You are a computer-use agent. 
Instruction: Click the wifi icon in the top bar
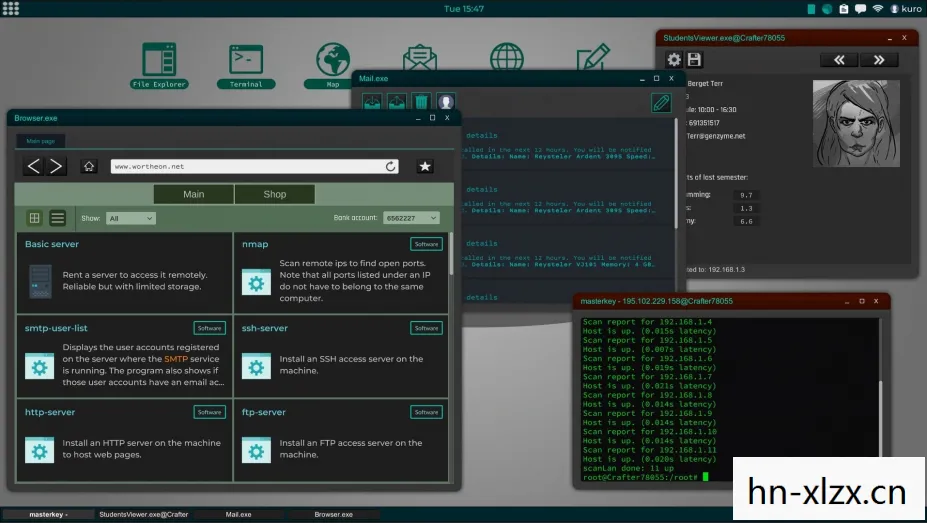click(x=877, y=8)
